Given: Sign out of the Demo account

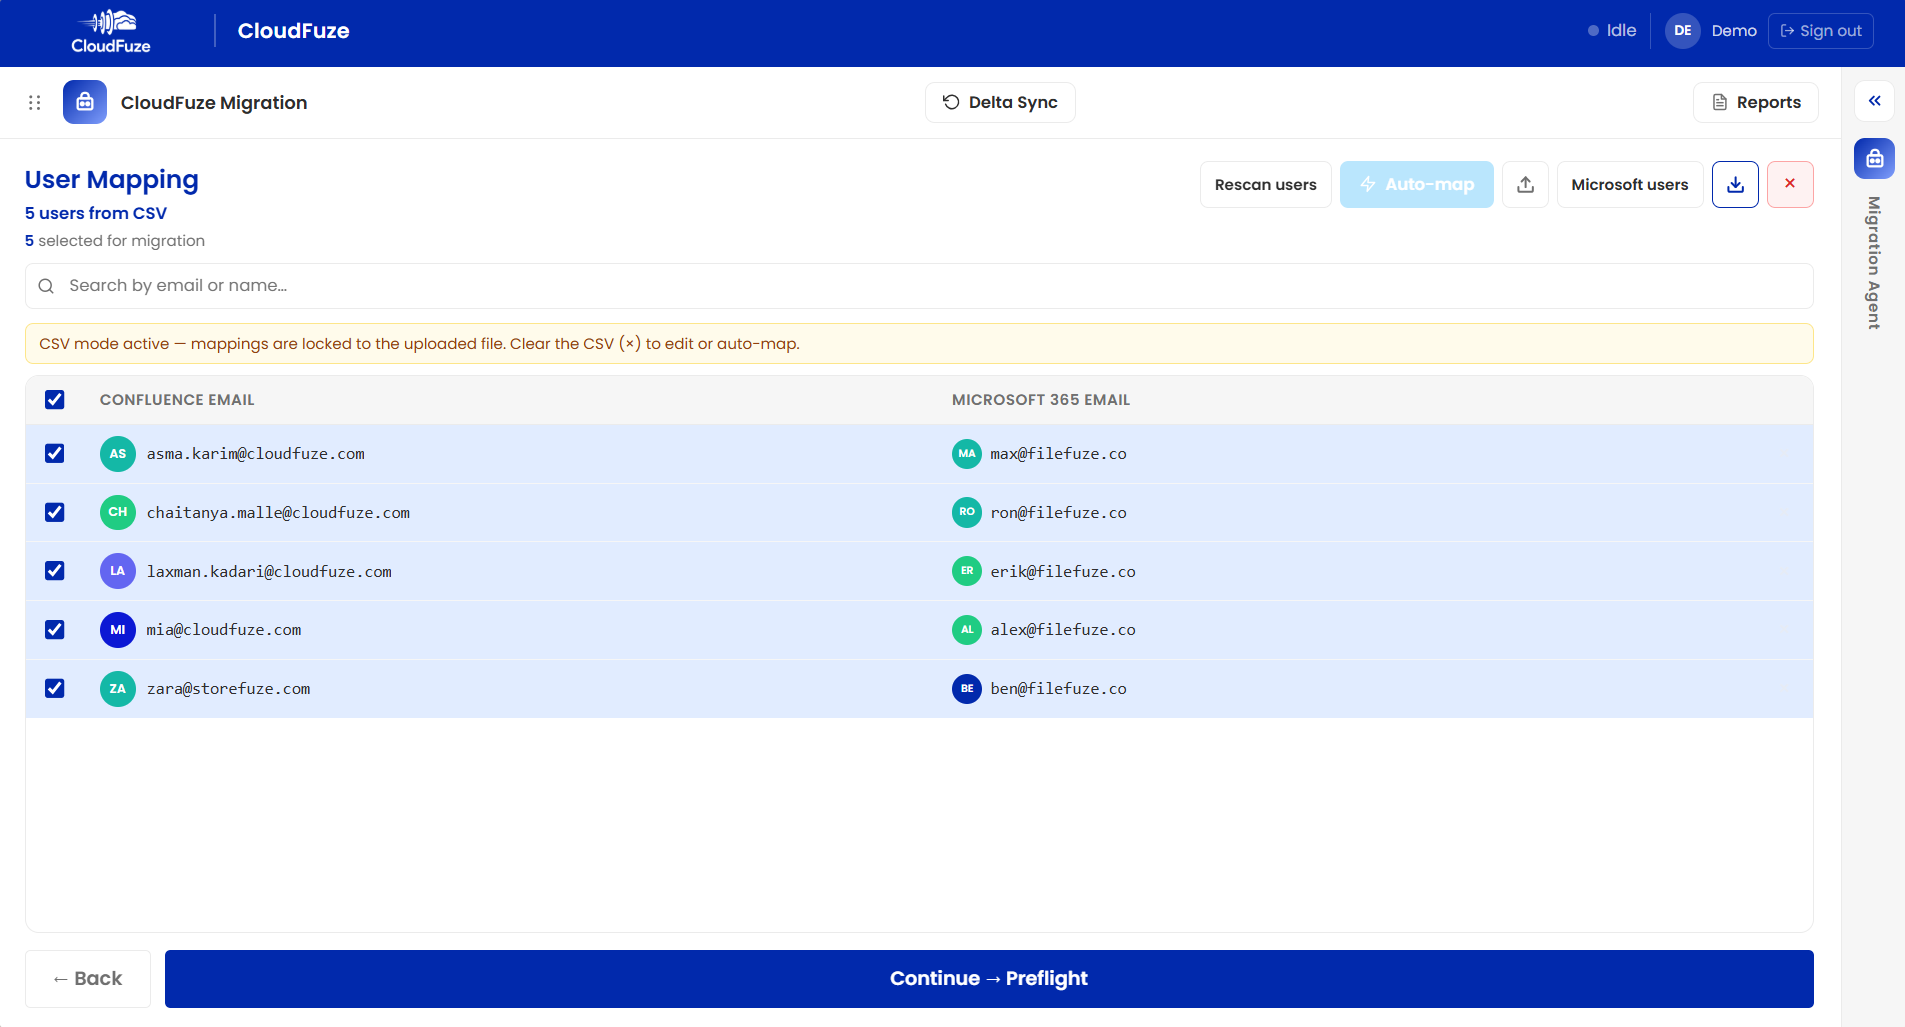Looking at the screenshot, I should (x=1821, y=31).
